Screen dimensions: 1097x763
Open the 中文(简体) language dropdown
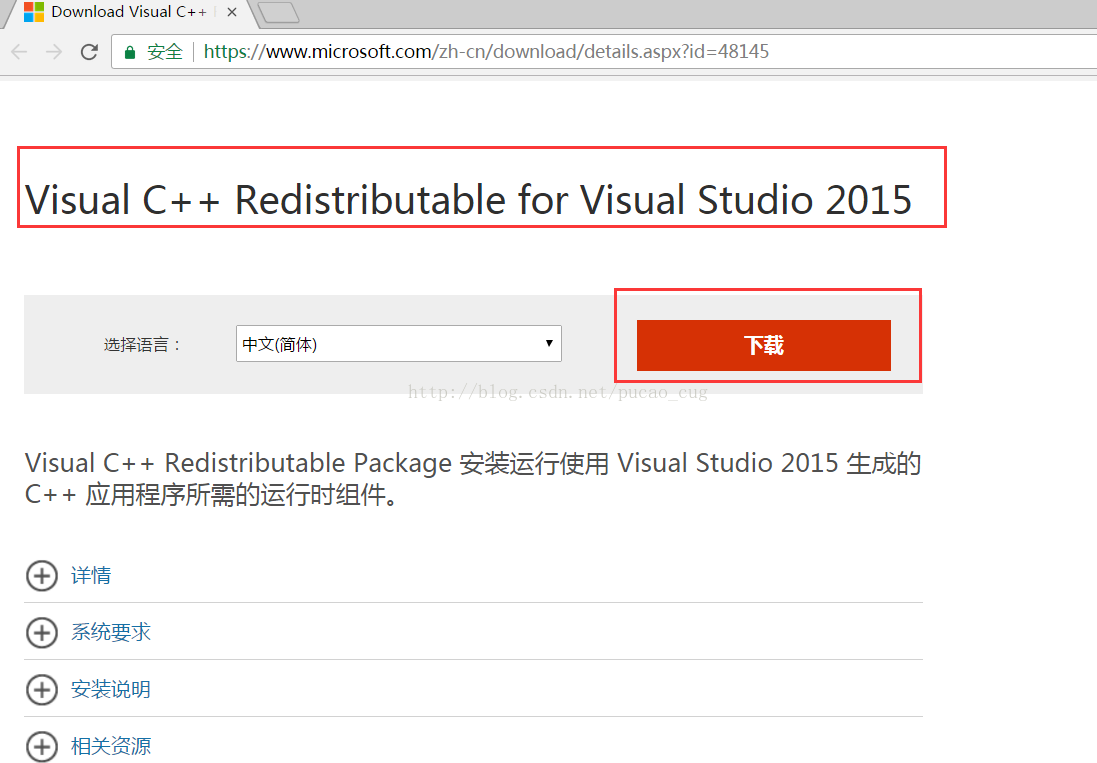coord(399,343)
